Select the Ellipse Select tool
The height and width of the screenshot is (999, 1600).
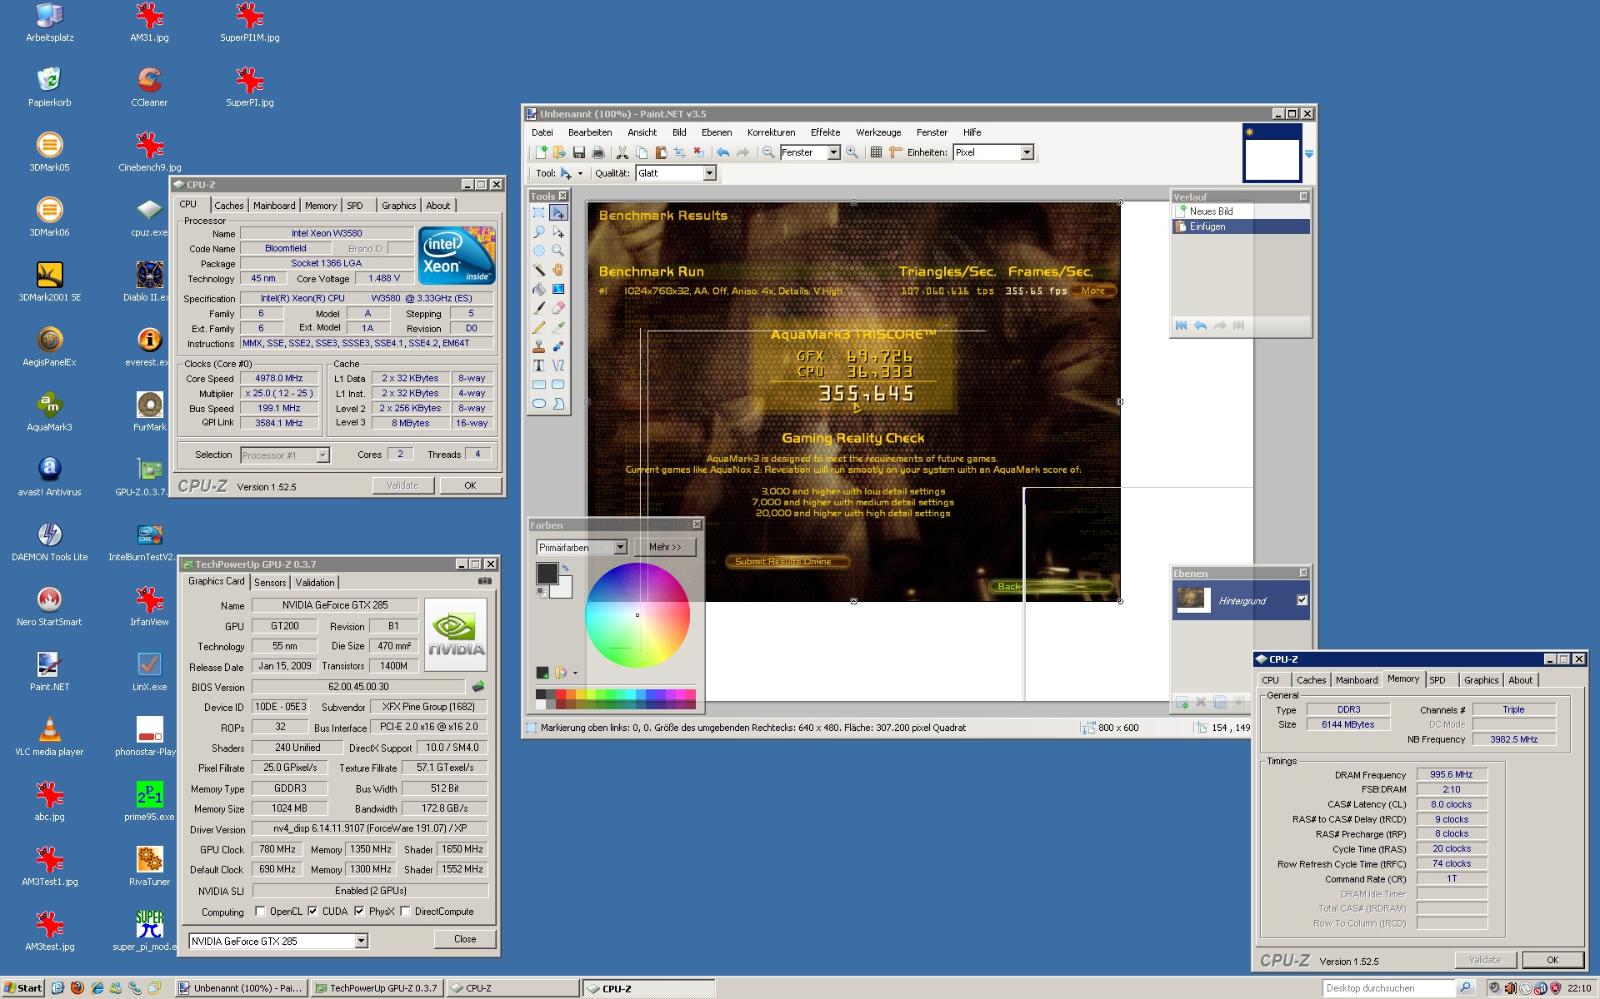538,251
